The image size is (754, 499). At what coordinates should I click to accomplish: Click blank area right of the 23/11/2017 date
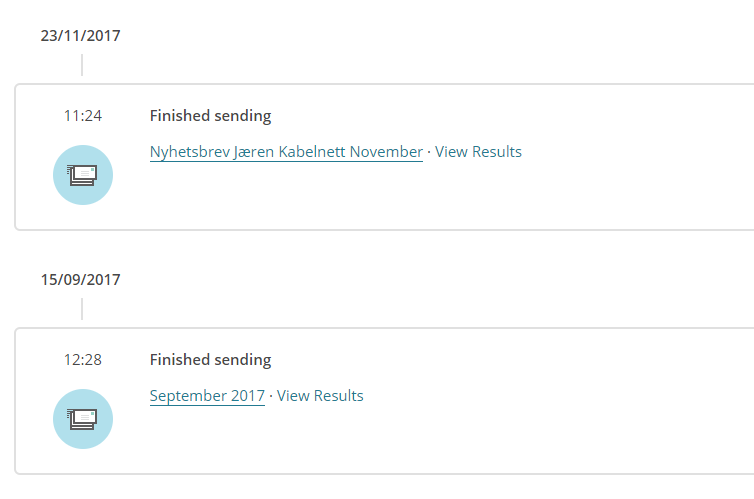(x=400, y=36)
